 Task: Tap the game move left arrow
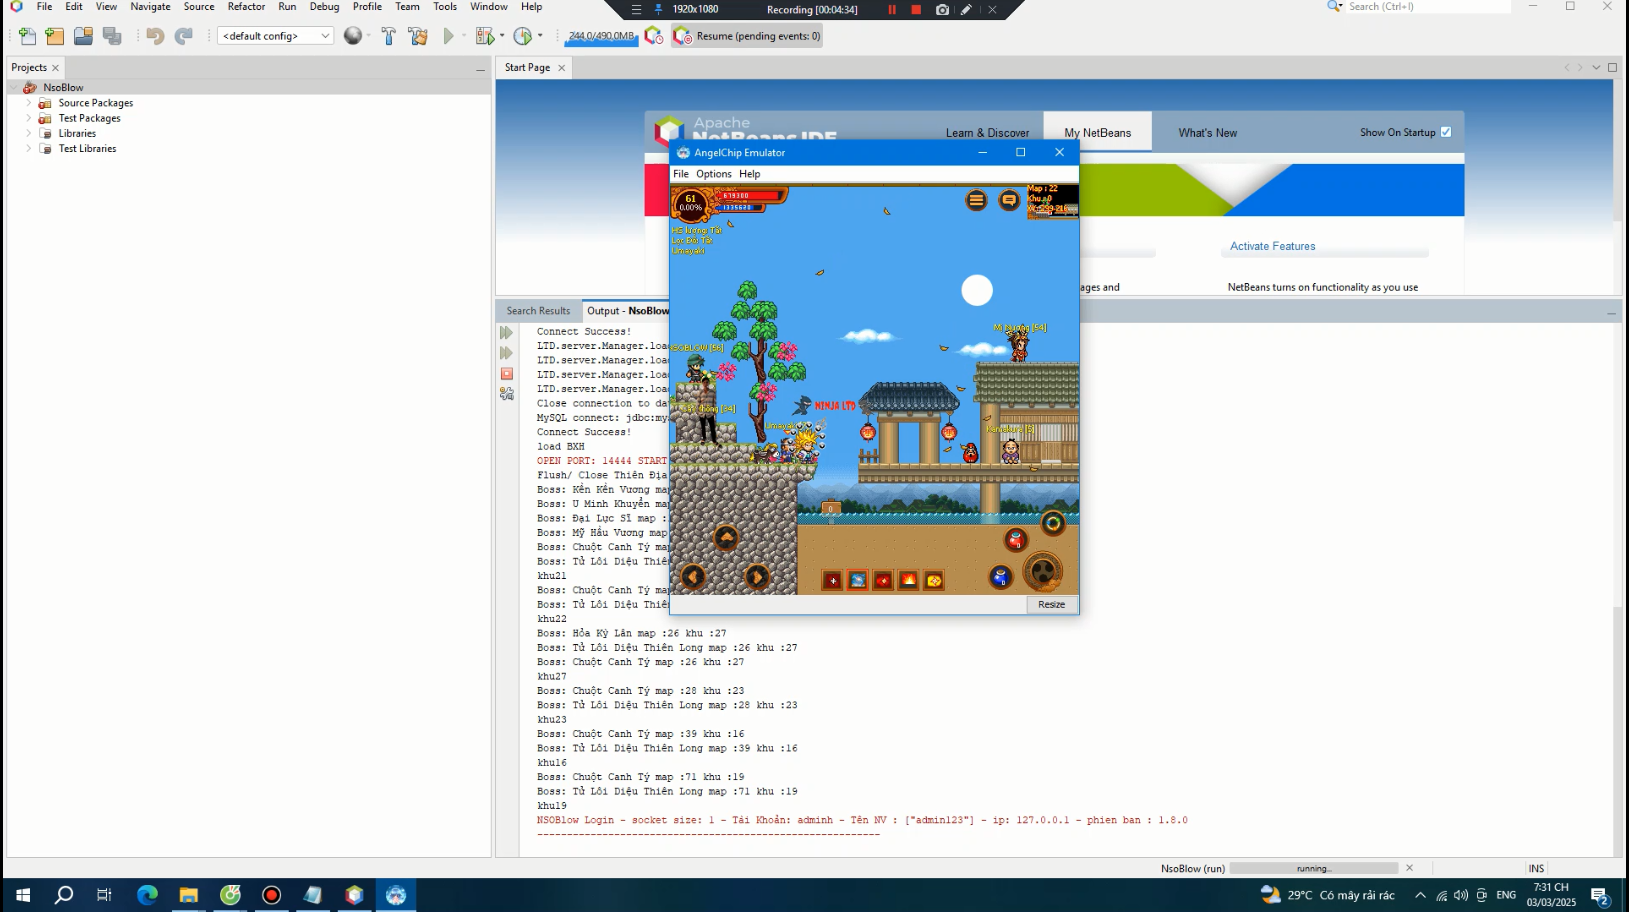[693, 576]
